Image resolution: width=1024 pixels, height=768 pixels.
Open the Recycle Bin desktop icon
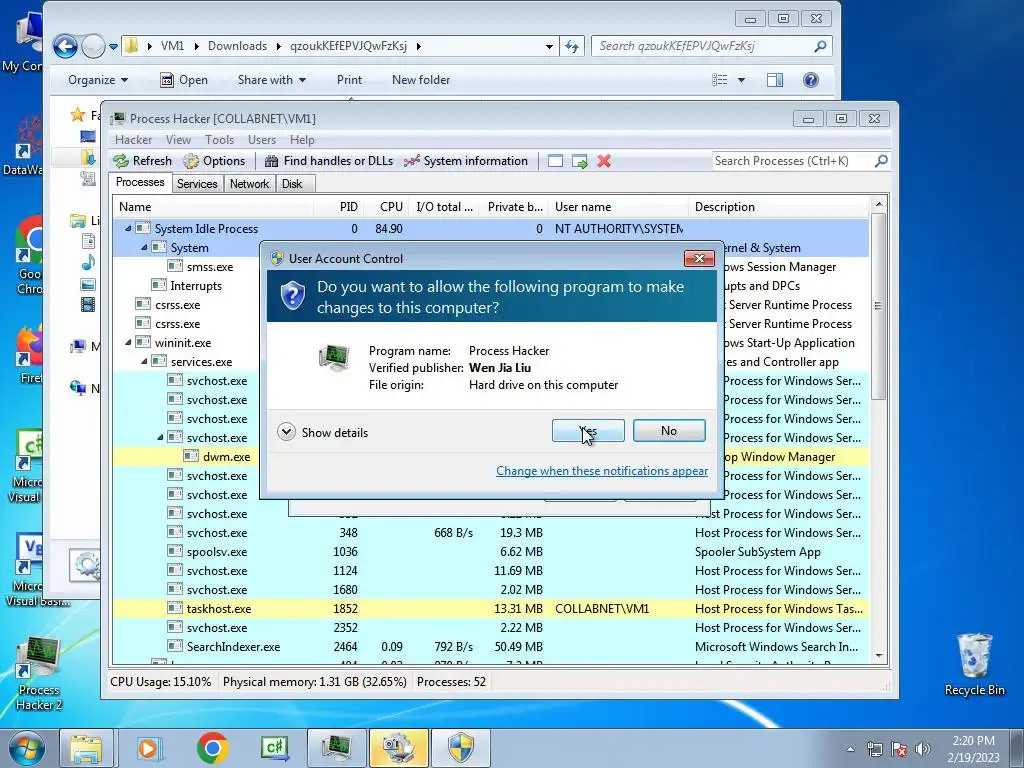point(974,665)
